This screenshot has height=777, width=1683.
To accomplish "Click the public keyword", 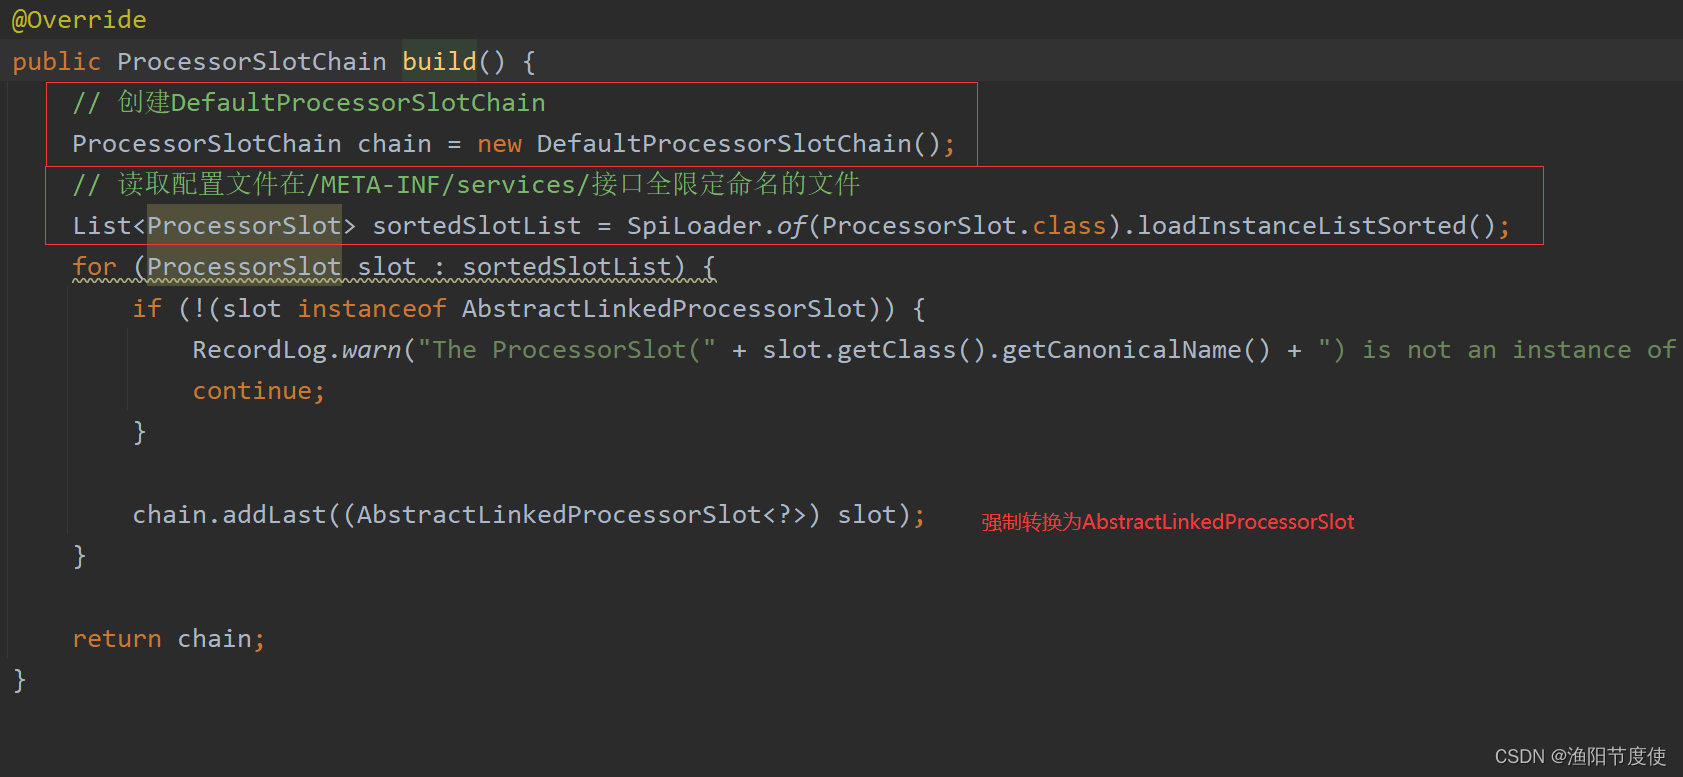I will (57, 61).
